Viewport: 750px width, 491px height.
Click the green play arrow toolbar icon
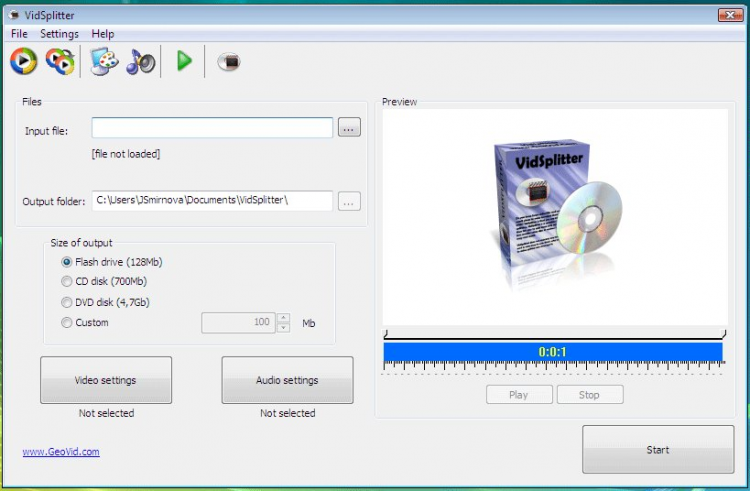[x=184, y=61]
